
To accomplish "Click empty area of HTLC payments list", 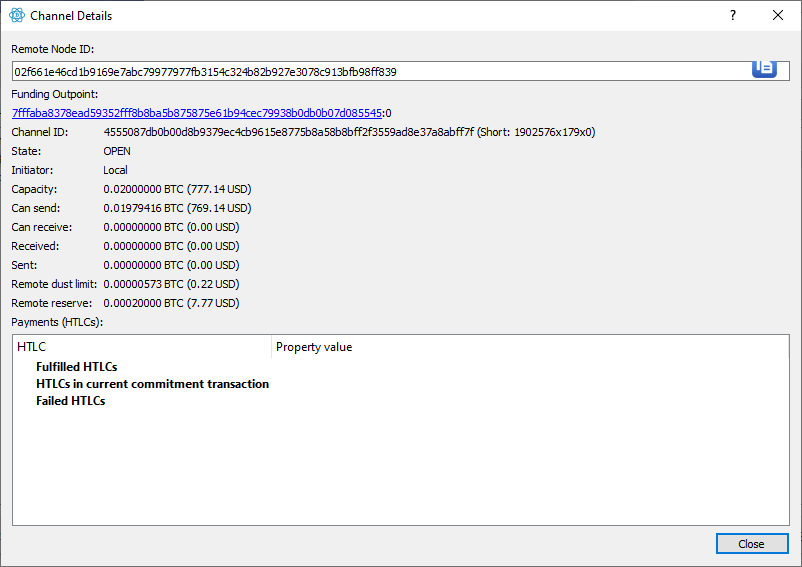I will [x=400, y=465].
